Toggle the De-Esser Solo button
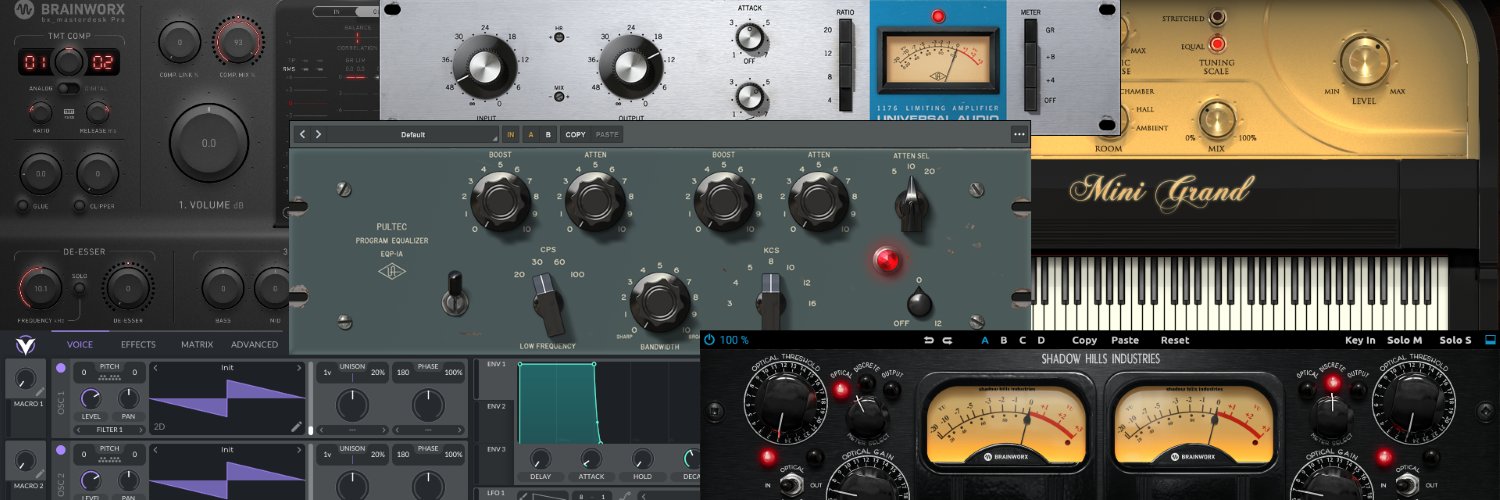This screenshot has height=500, width=1500. tap(80, 288)
